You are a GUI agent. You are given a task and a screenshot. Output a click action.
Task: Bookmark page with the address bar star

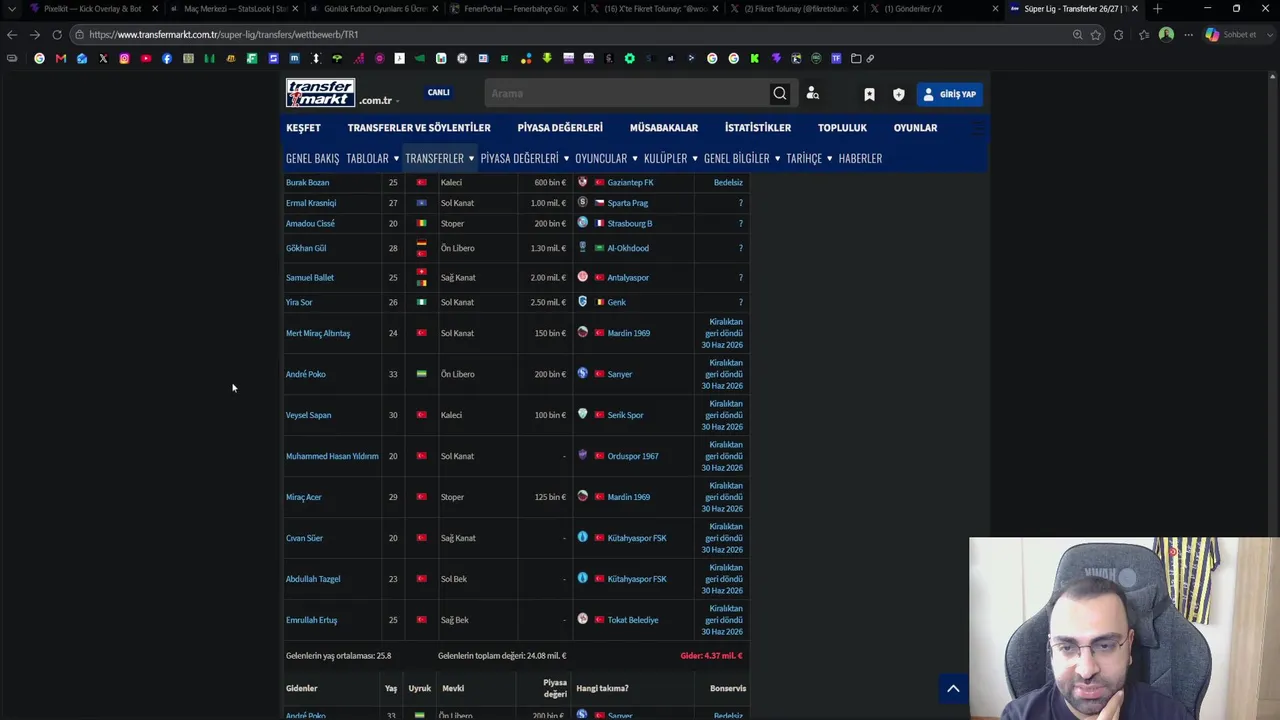pos(1096,34)
